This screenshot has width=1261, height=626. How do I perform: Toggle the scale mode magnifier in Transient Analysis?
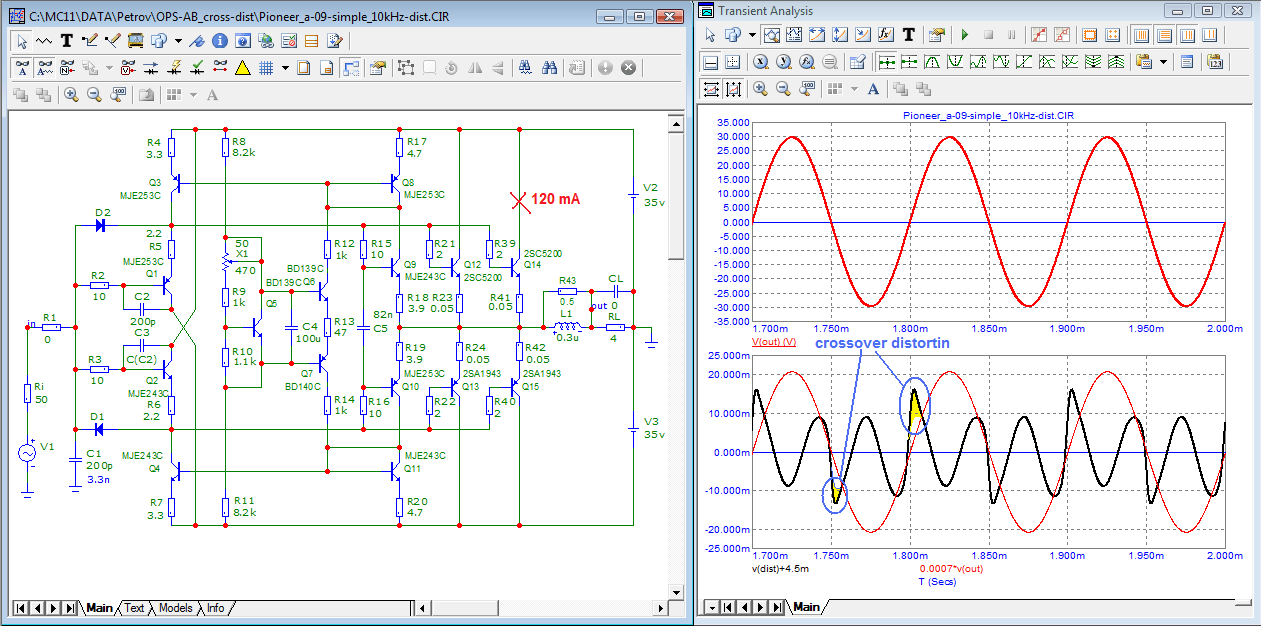[772, 35]
